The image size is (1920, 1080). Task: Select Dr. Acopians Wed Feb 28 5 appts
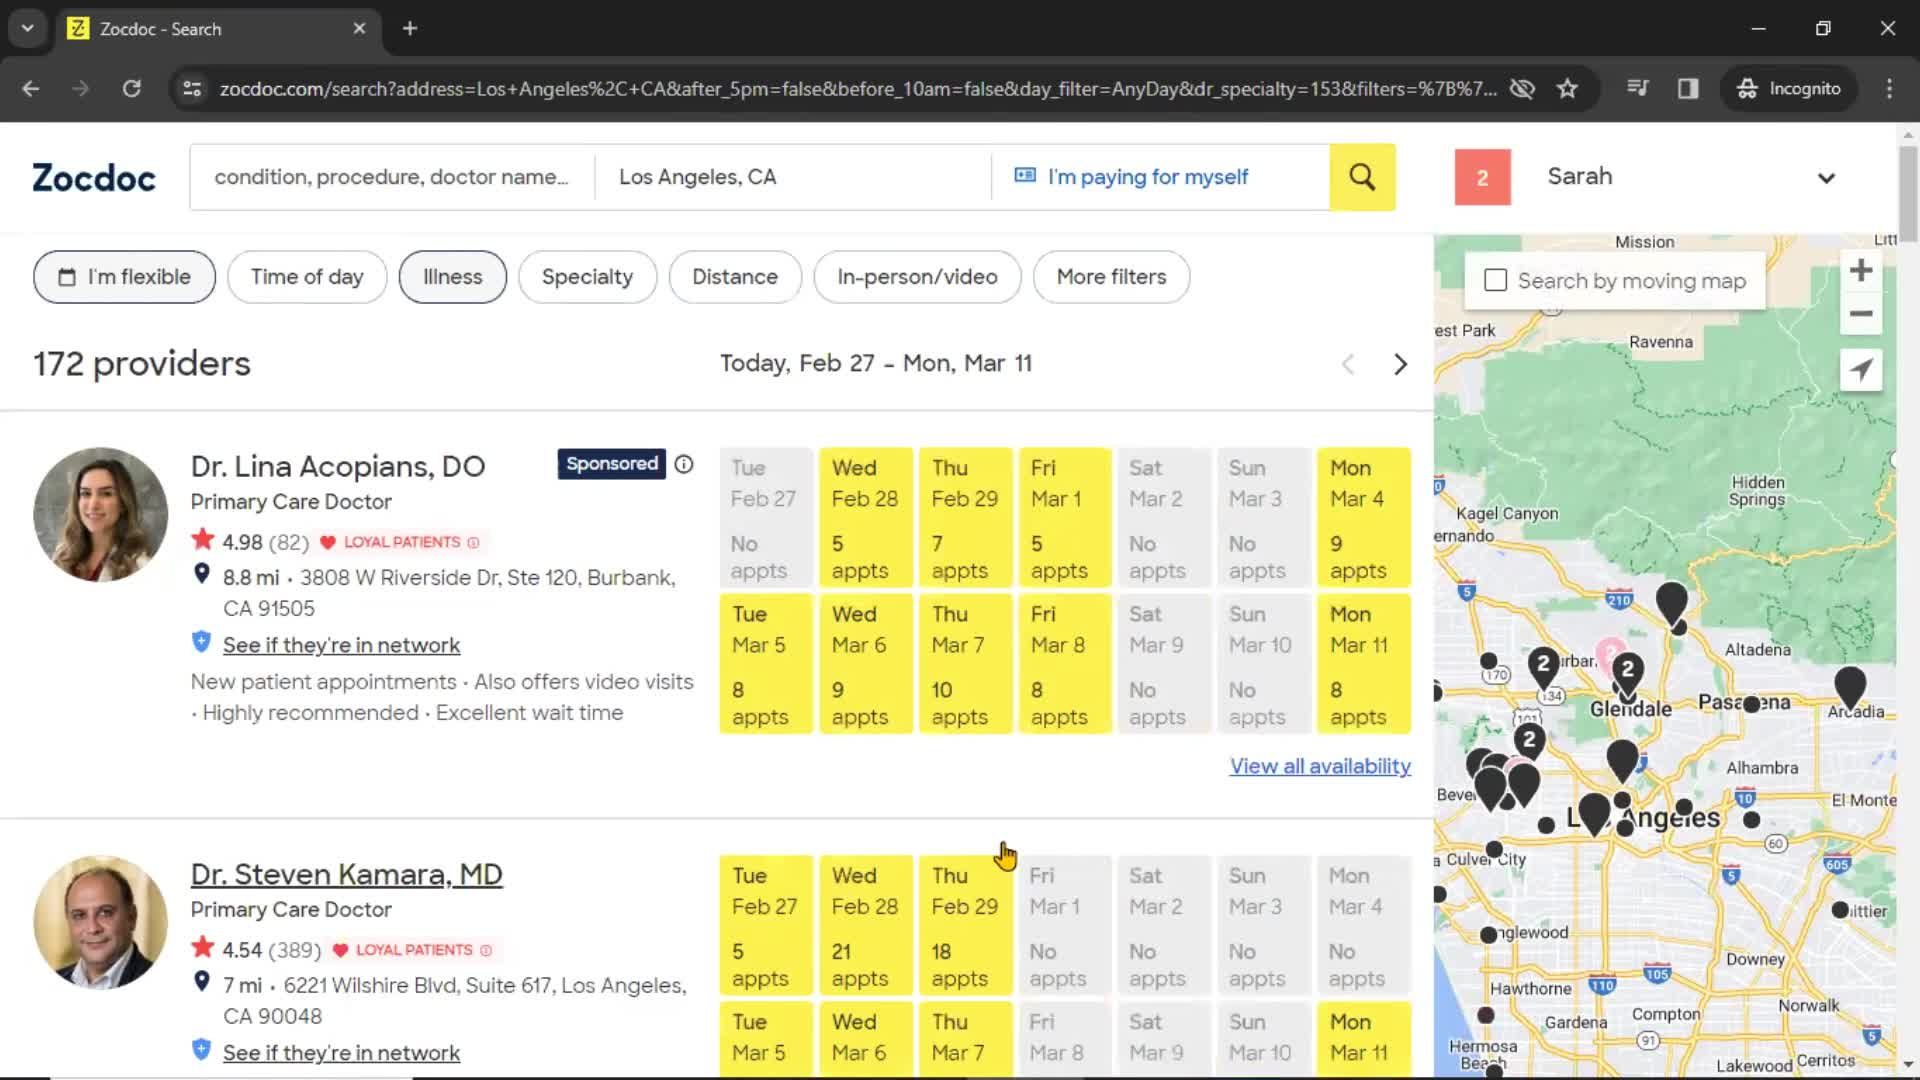866,518
